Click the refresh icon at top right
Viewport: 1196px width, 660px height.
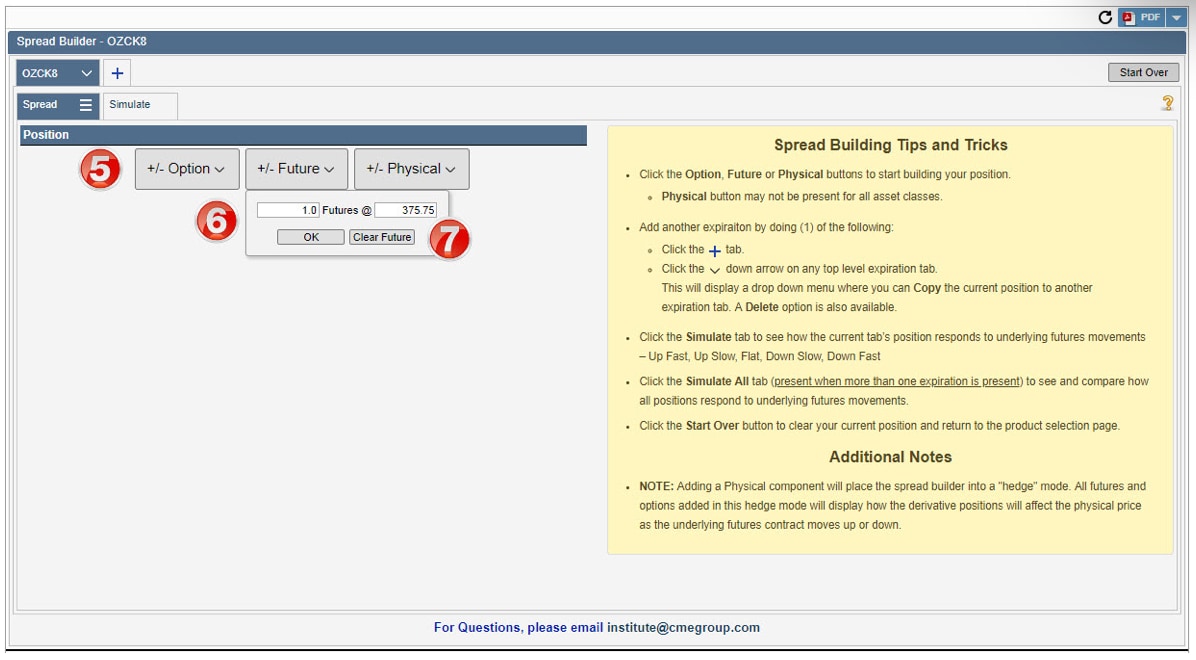(x=1105, y=18)
